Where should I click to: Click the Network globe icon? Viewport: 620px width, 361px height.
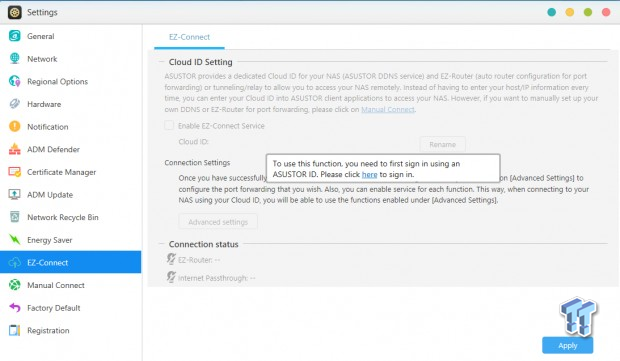click(x=15, y=59)
